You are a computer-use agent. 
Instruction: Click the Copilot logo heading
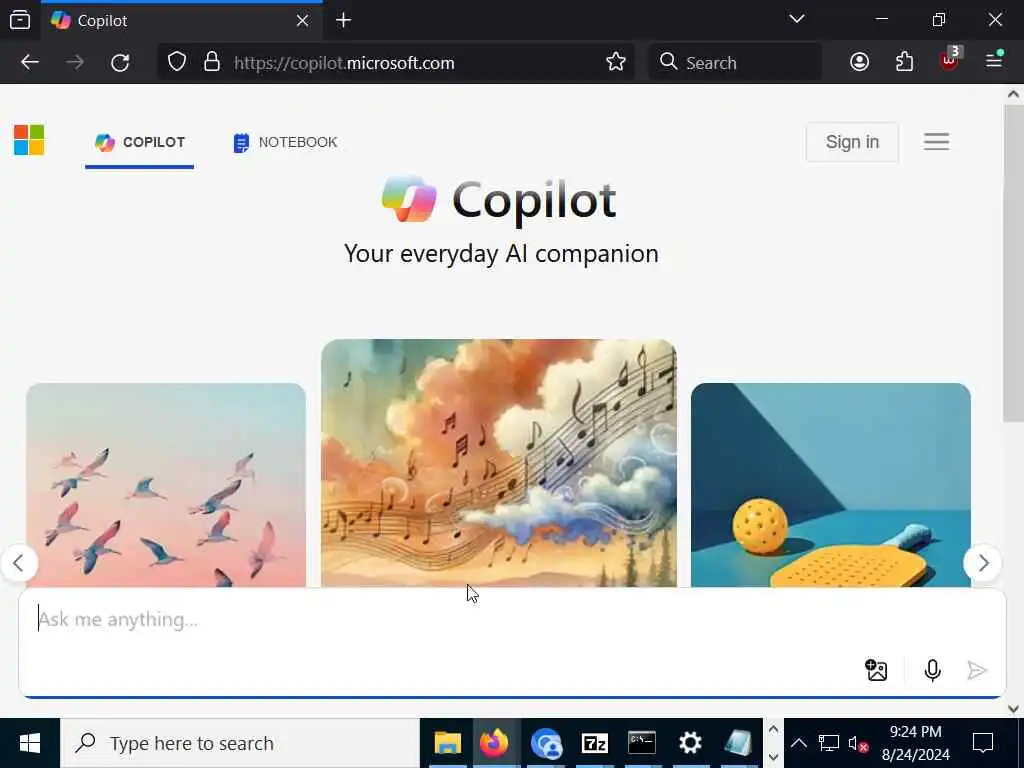click(x=499, y=200)
